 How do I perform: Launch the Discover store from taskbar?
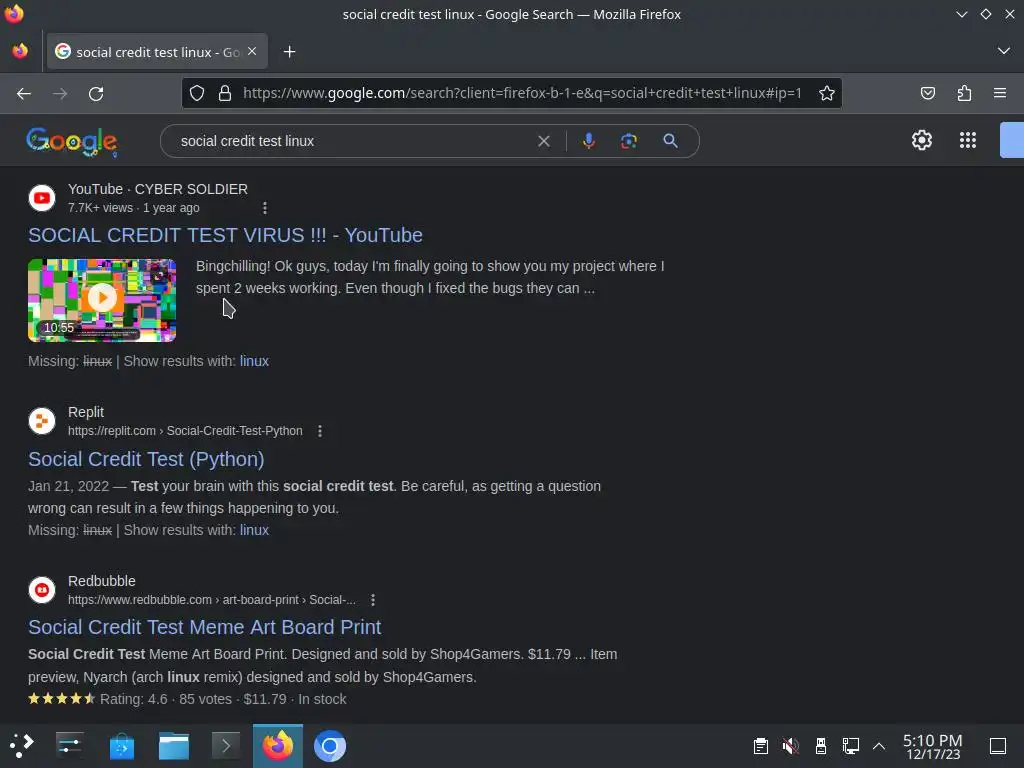[121, 745]
